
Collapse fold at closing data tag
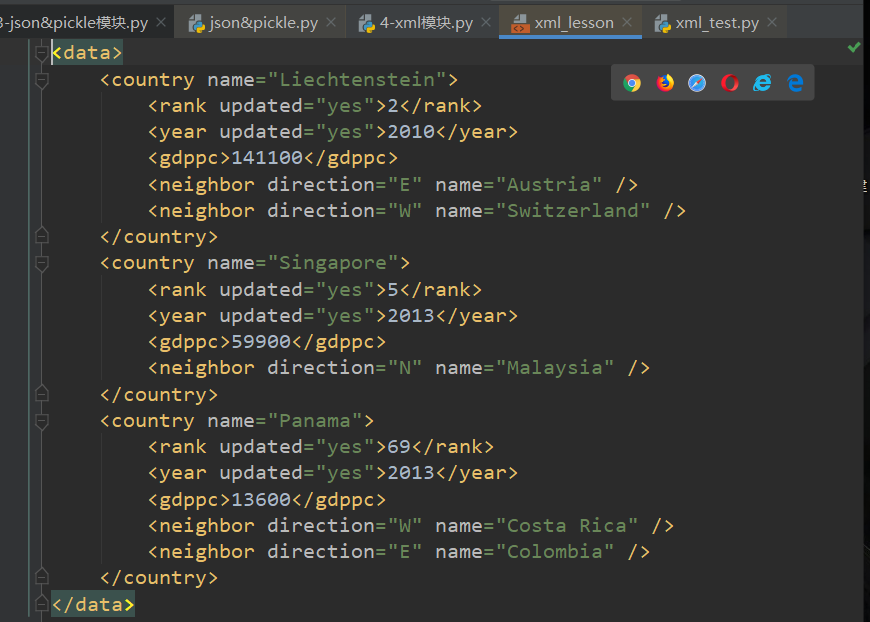[x=42, y=604]
